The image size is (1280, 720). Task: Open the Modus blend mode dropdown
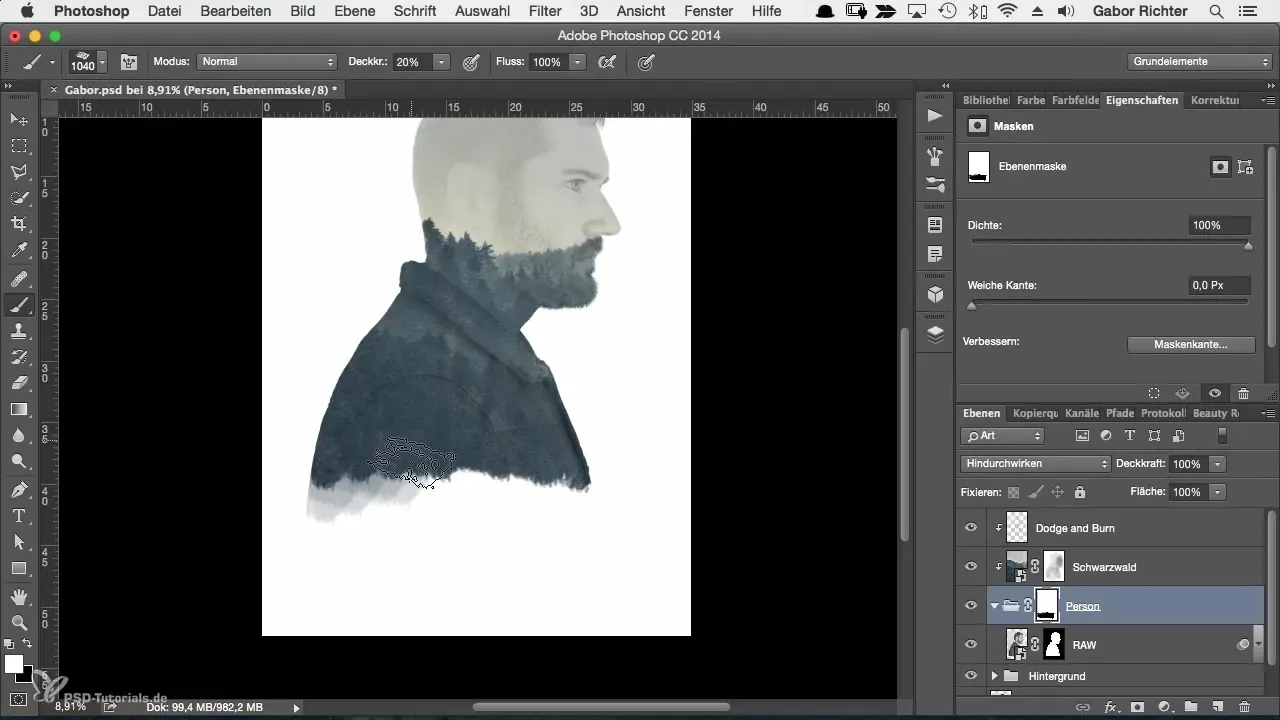(267, 62)
